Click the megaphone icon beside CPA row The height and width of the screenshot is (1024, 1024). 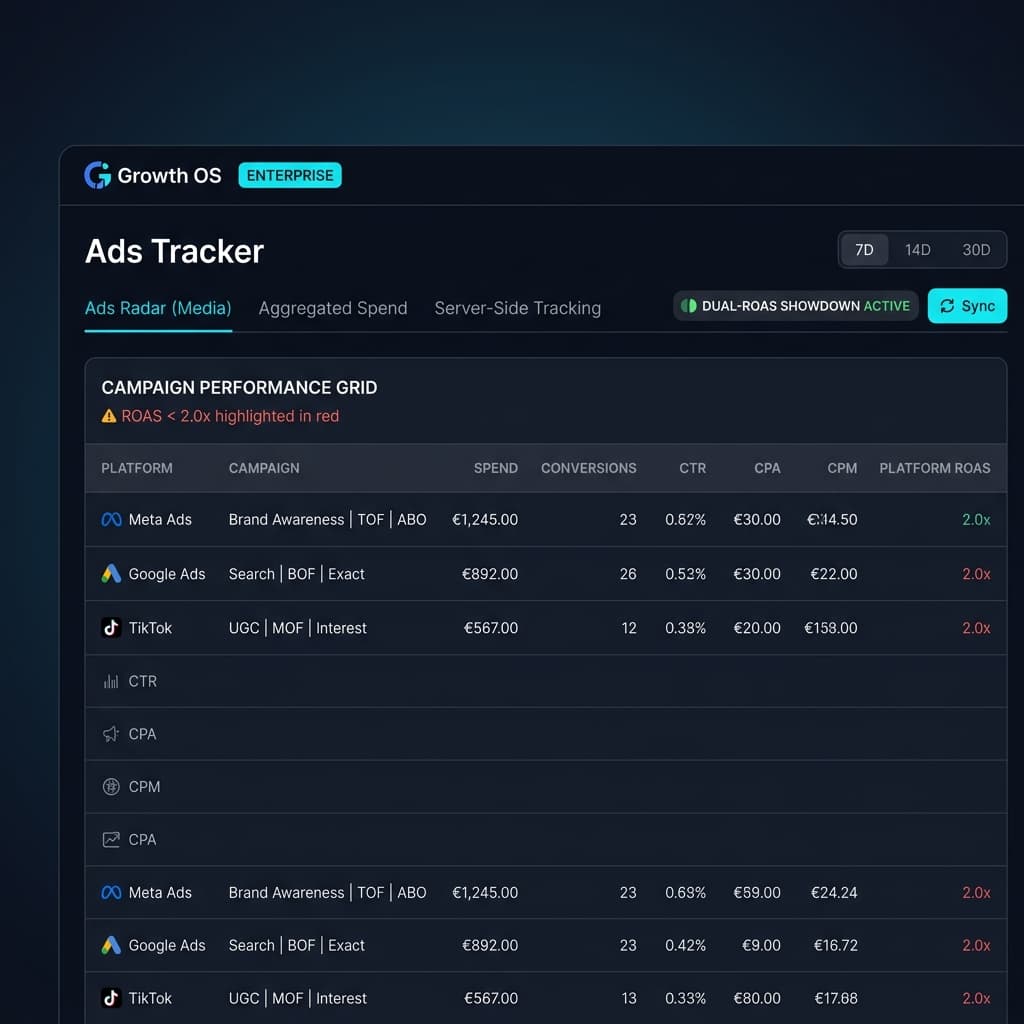(x=111, y=734)
